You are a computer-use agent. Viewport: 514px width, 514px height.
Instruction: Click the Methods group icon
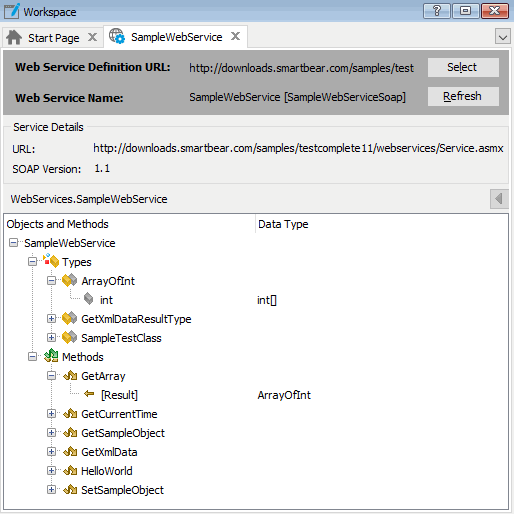click(x=51, y=356)
